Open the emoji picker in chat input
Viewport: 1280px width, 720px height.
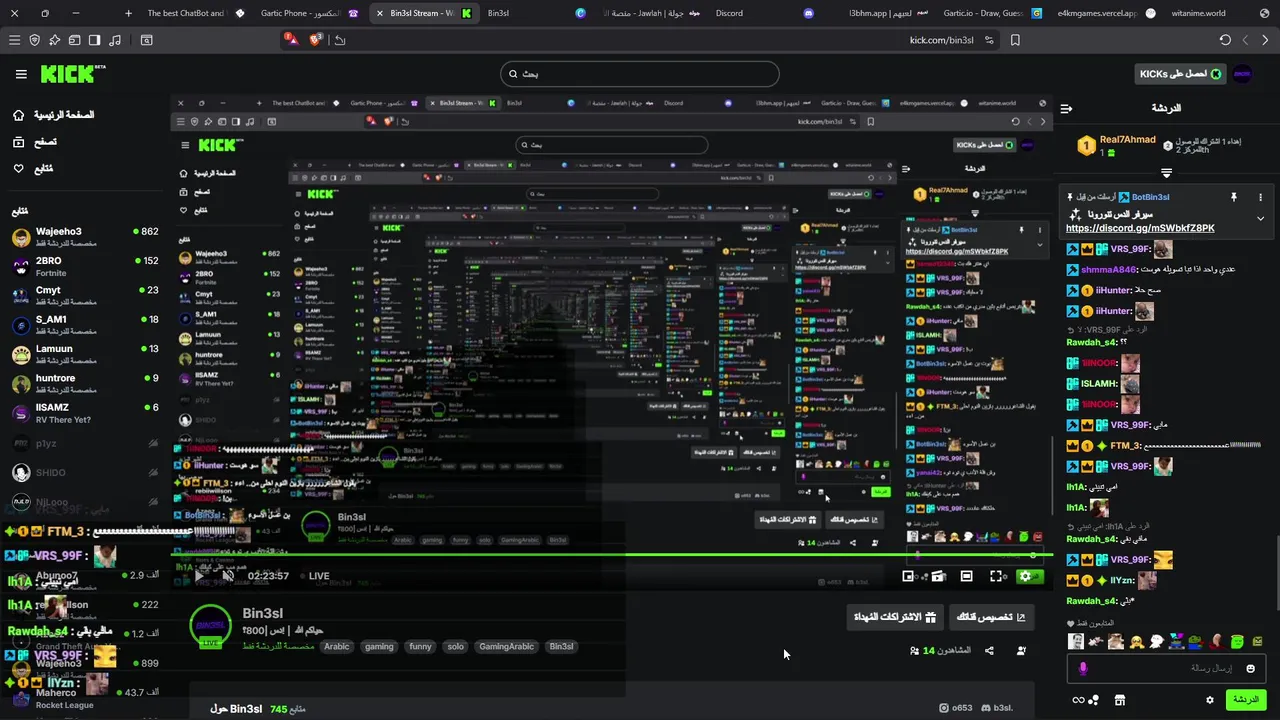tap(1250, 668)
